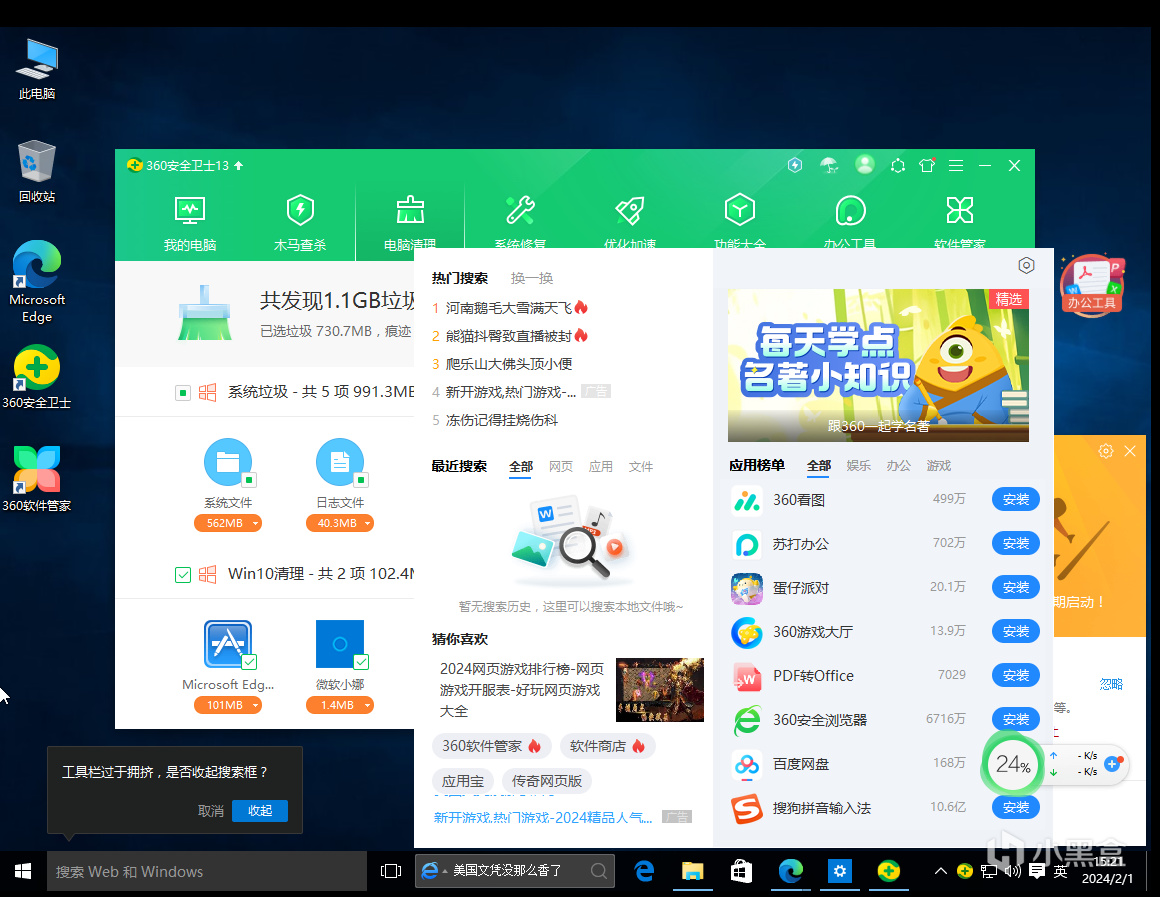Click the shield icon in 360 title bar
The height and width of the screenshot is (897, 1160).
795,165
